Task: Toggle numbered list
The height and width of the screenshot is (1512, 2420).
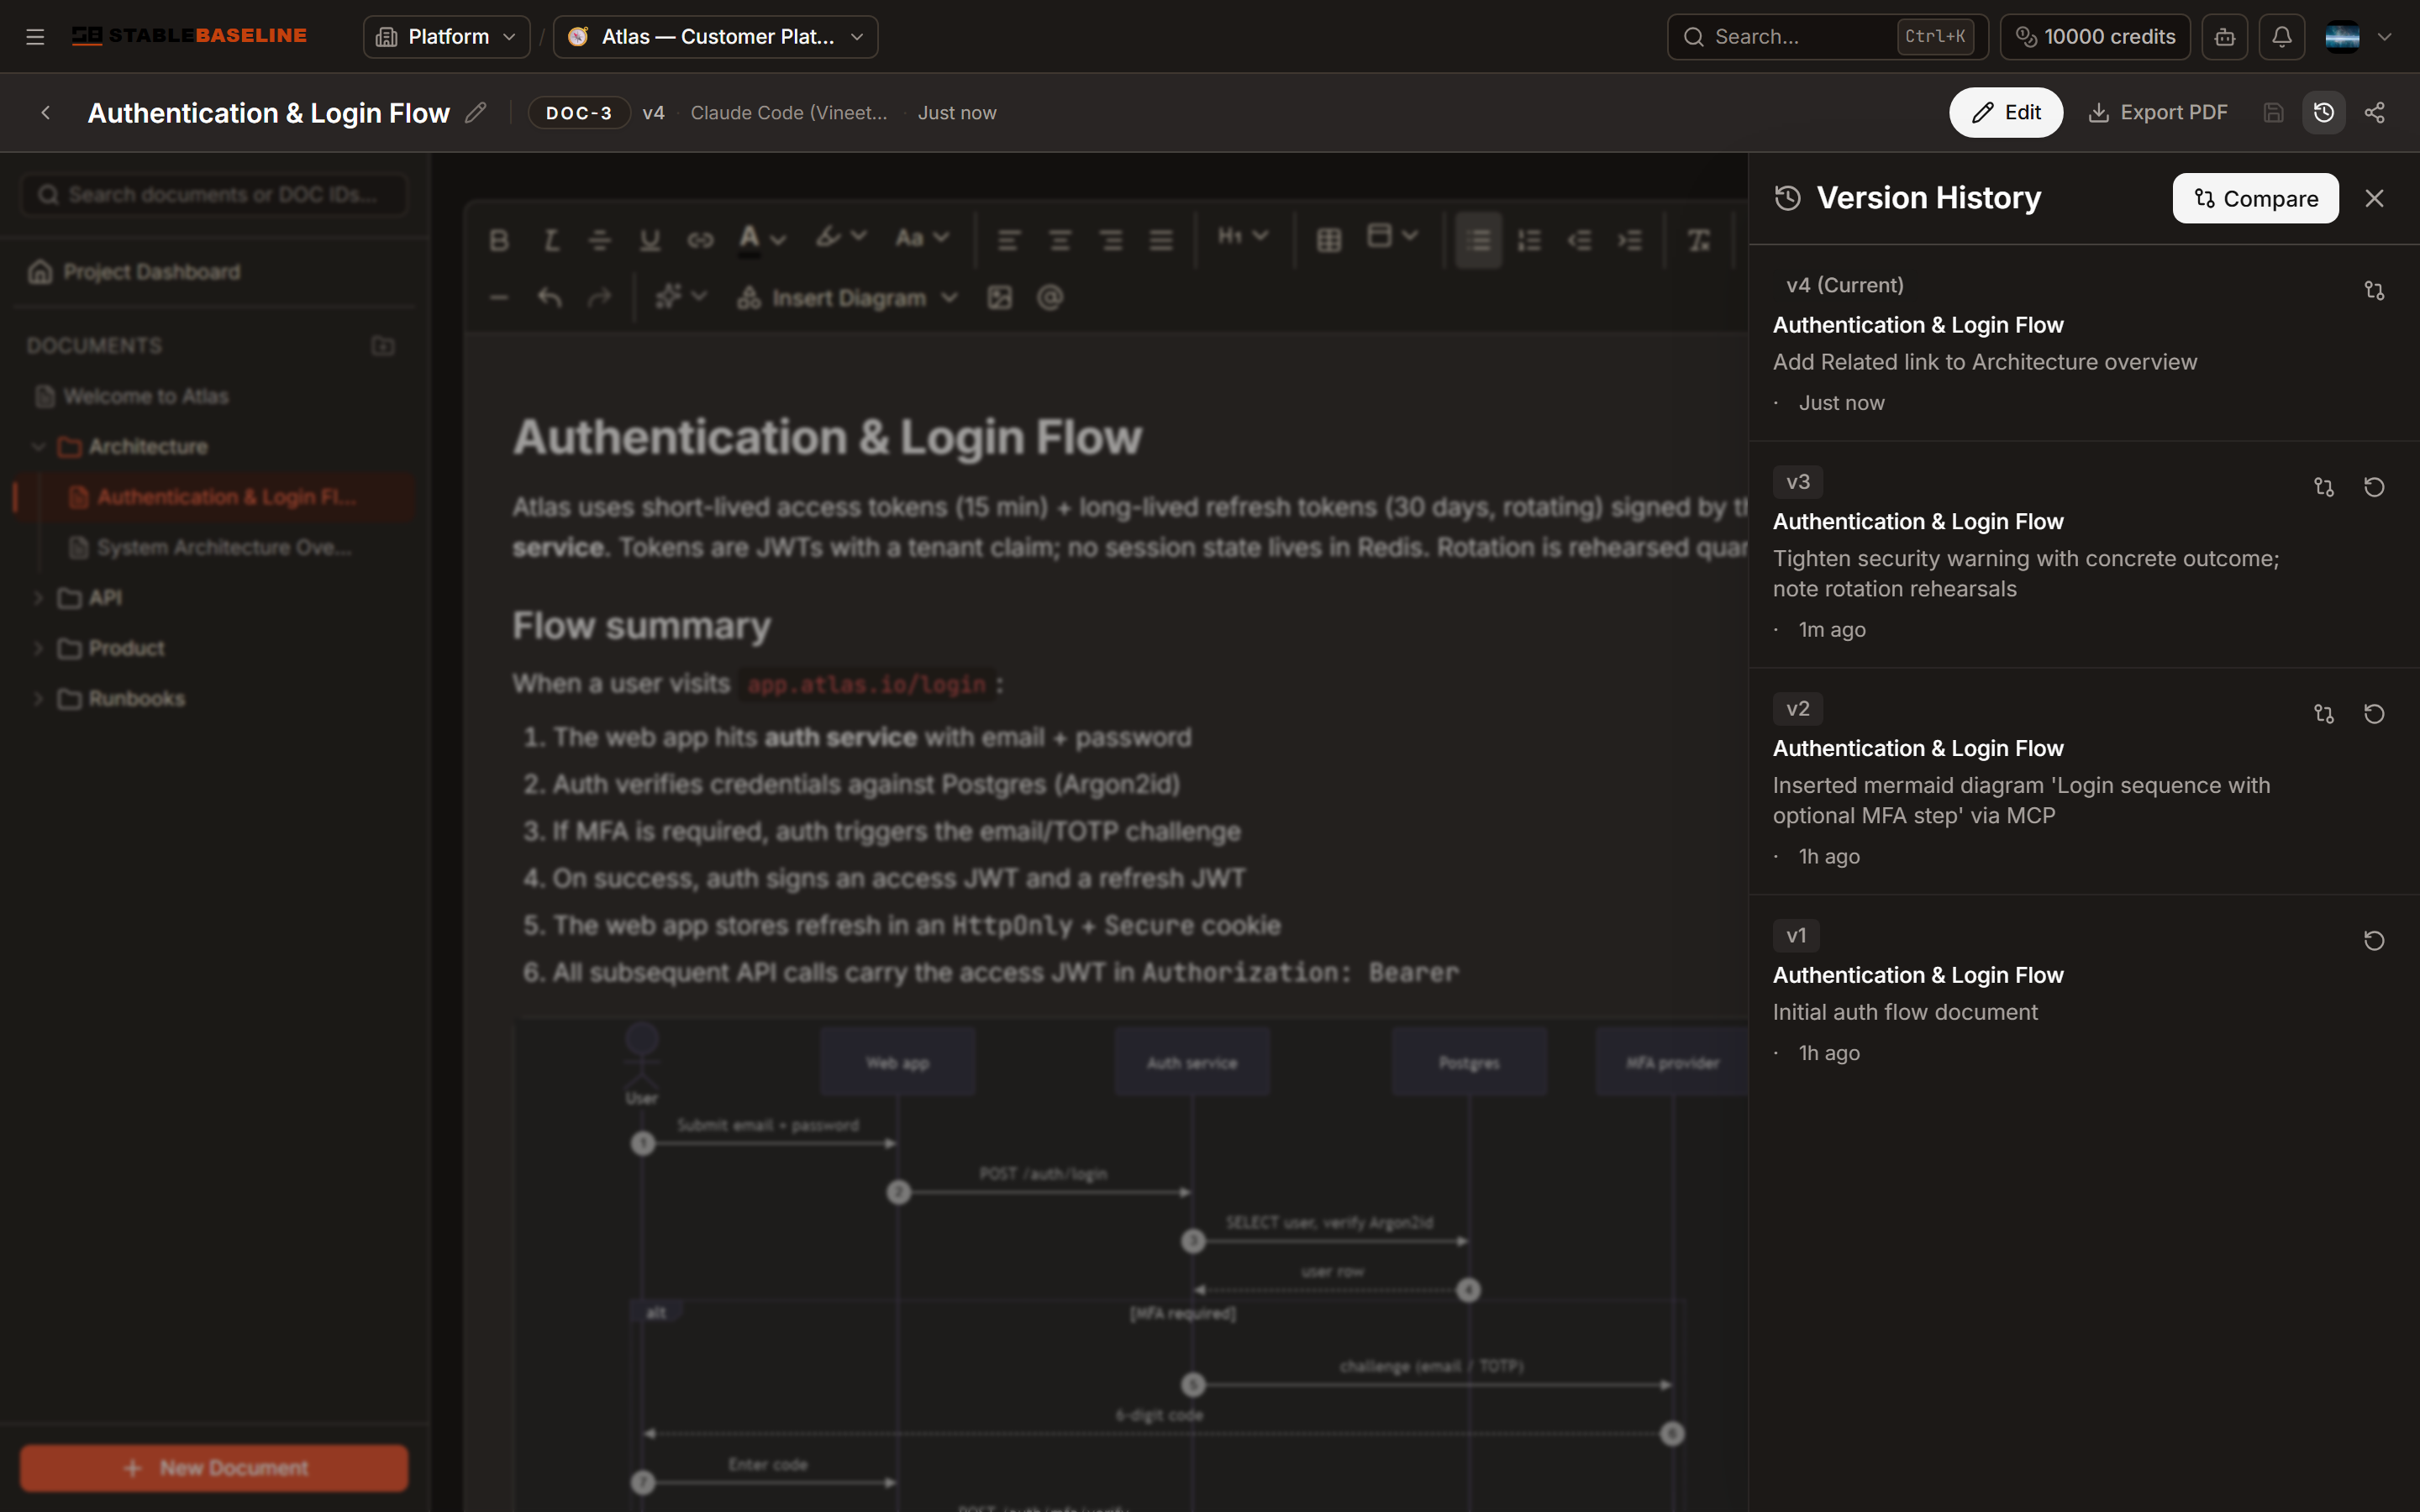Action: [x=1529, y=240]
